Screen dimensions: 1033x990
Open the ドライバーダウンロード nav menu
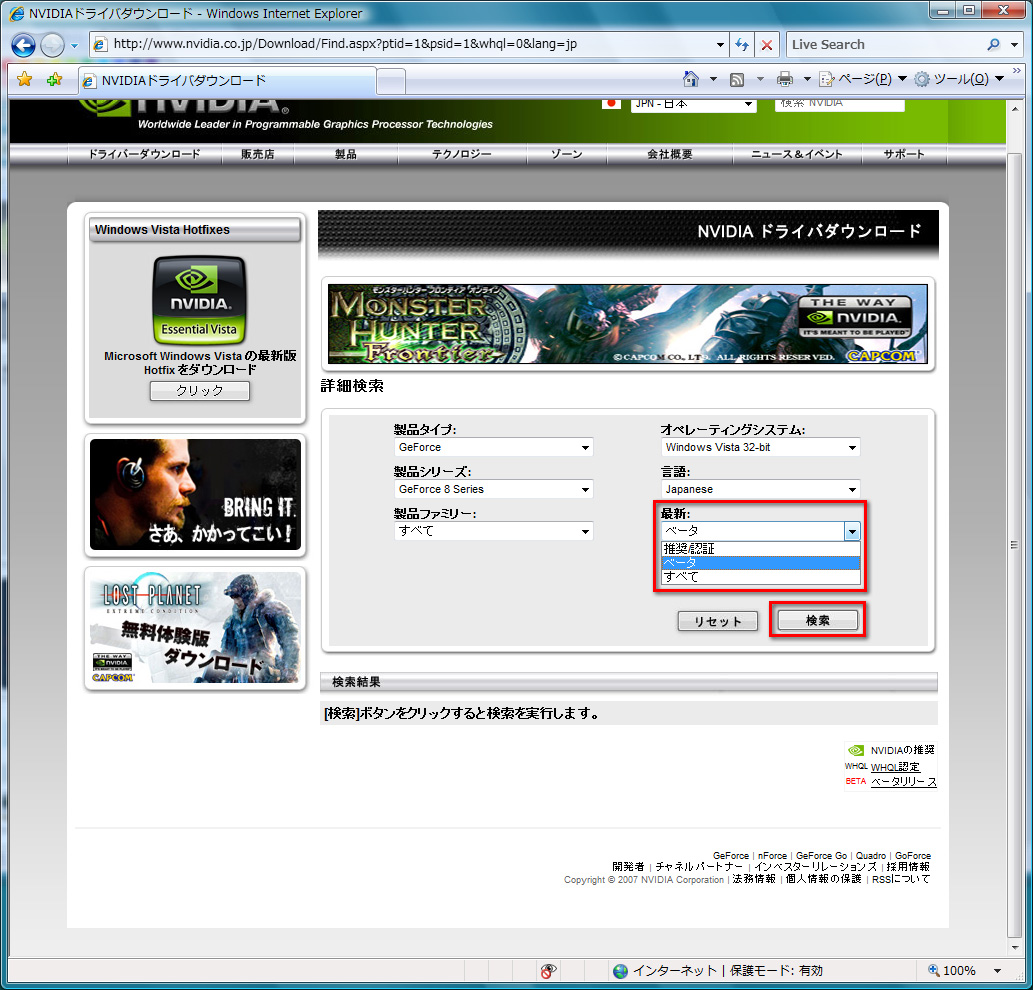pyautogui.click(x=144, y=154)
